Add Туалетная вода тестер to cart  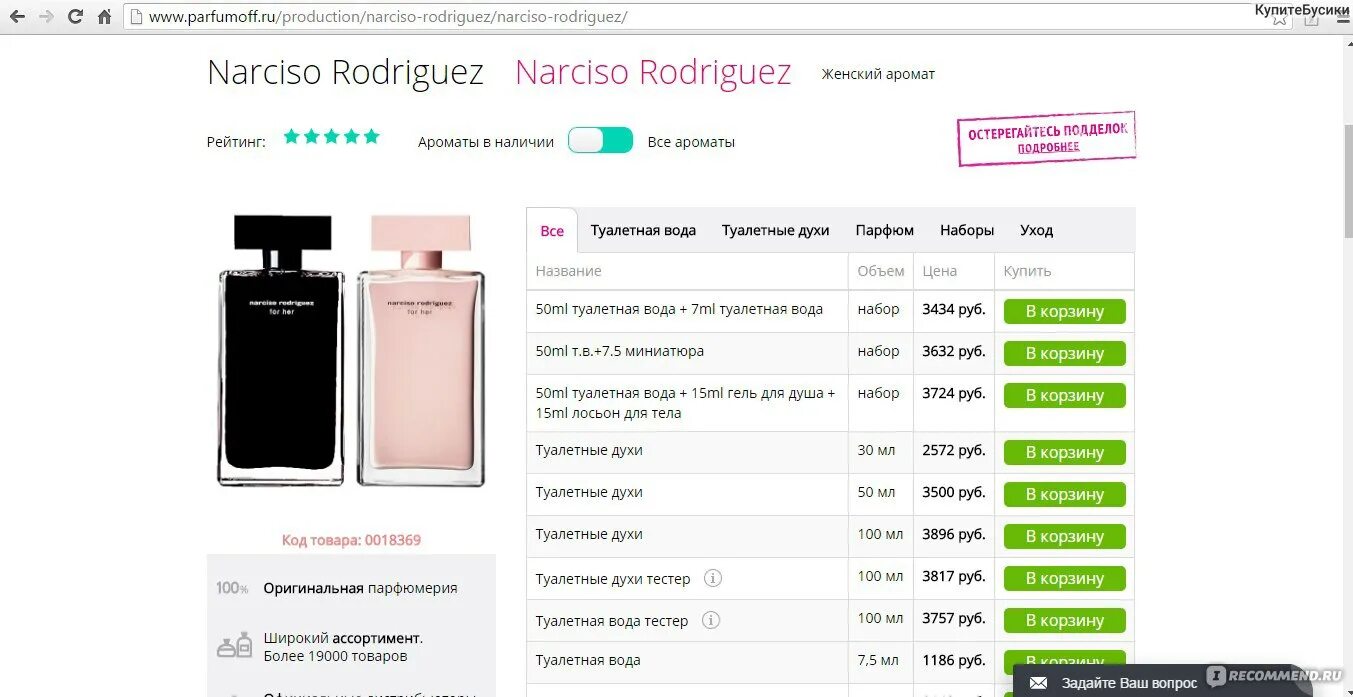[1065, 621]
